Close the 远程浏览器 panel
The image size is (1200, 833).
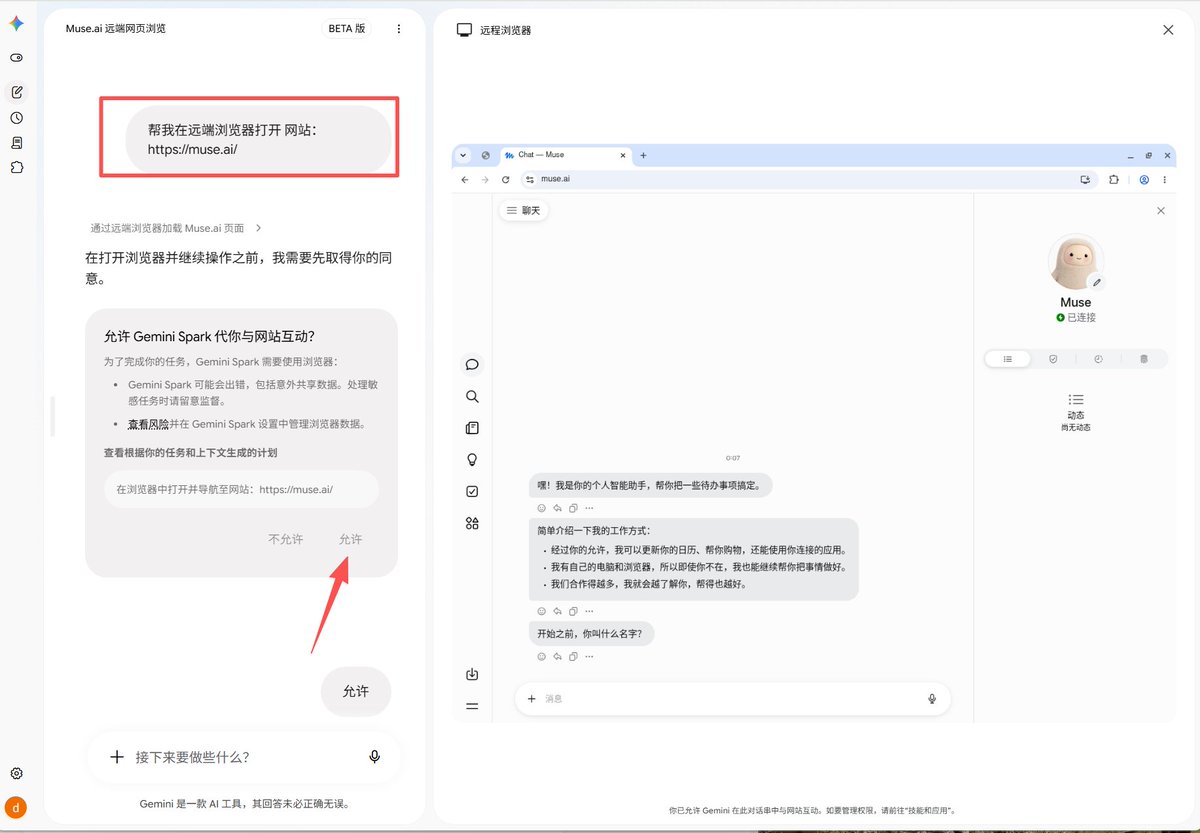[x=1168, y=30]
